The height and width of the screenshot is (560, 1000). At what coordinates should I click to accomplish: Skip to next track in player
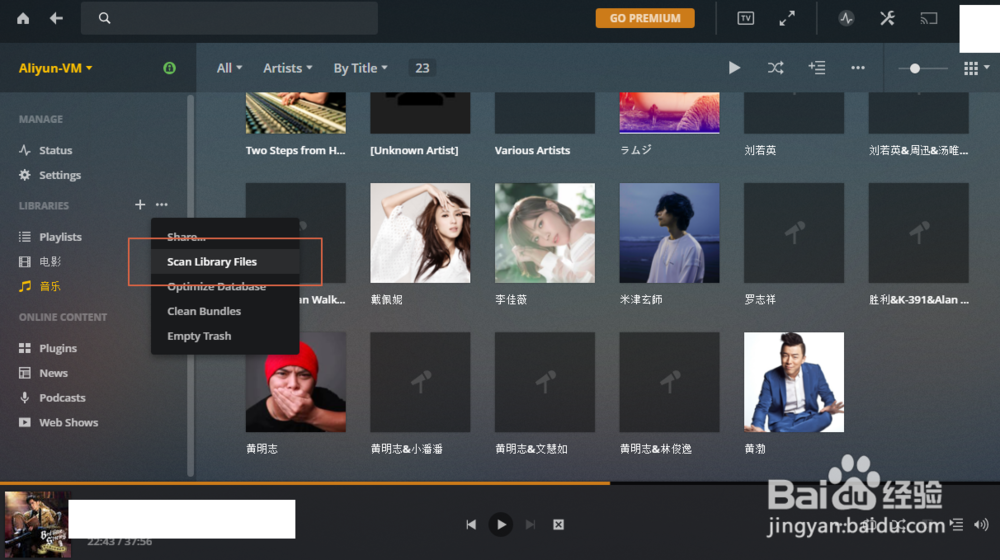point(531,524)
